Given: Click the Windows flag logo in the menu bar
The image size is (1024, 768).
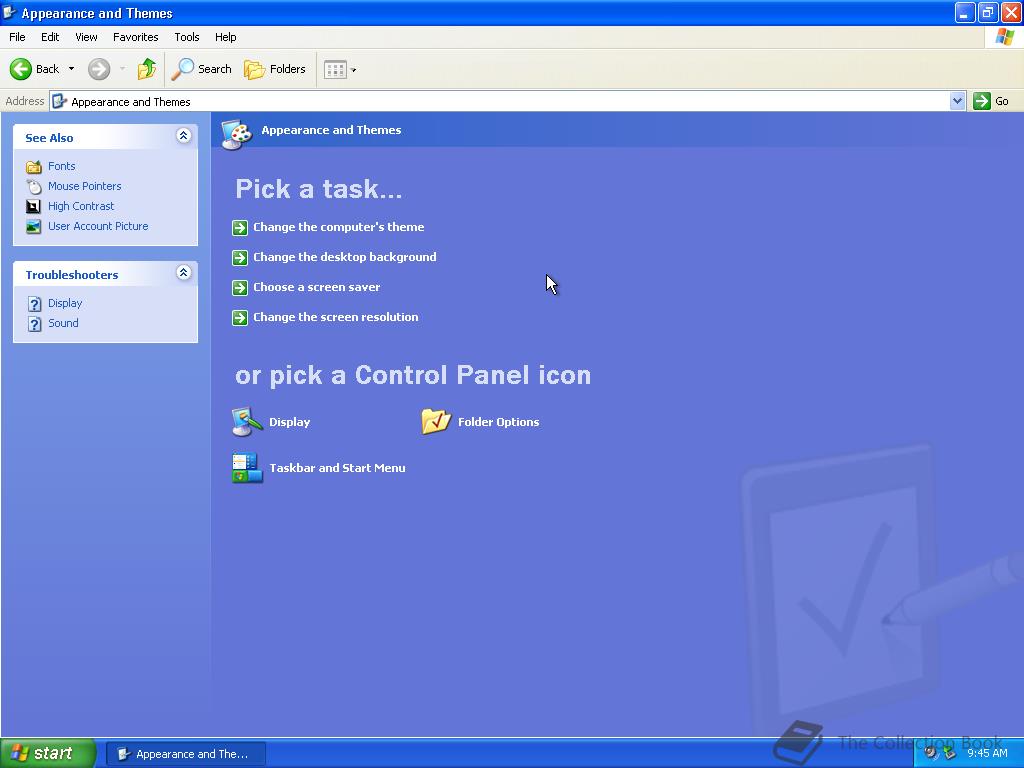Looking at the screenshot, I should [1004, 37].
